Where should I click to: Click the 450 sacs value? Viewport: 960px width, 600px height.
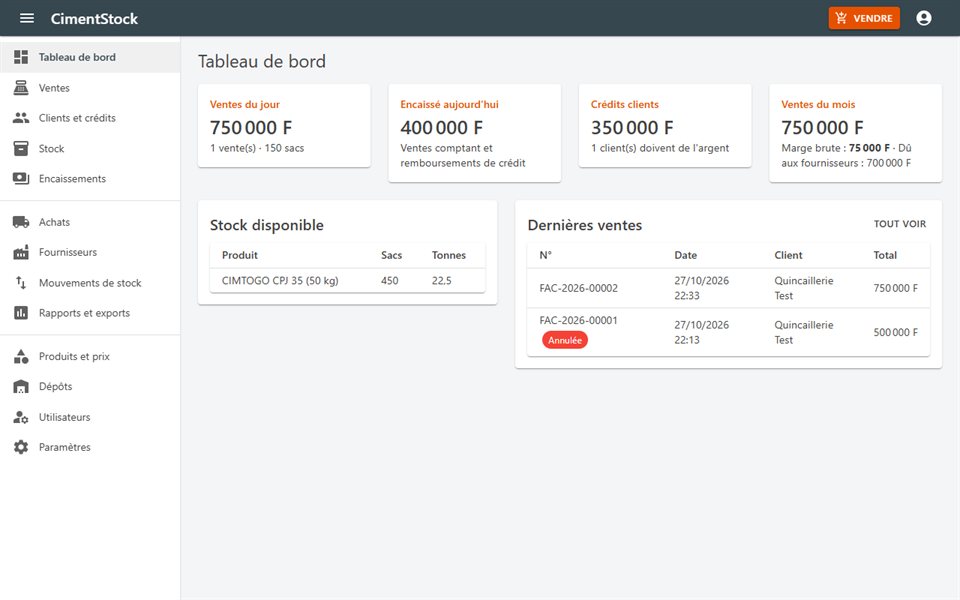(x=389, y=280)
